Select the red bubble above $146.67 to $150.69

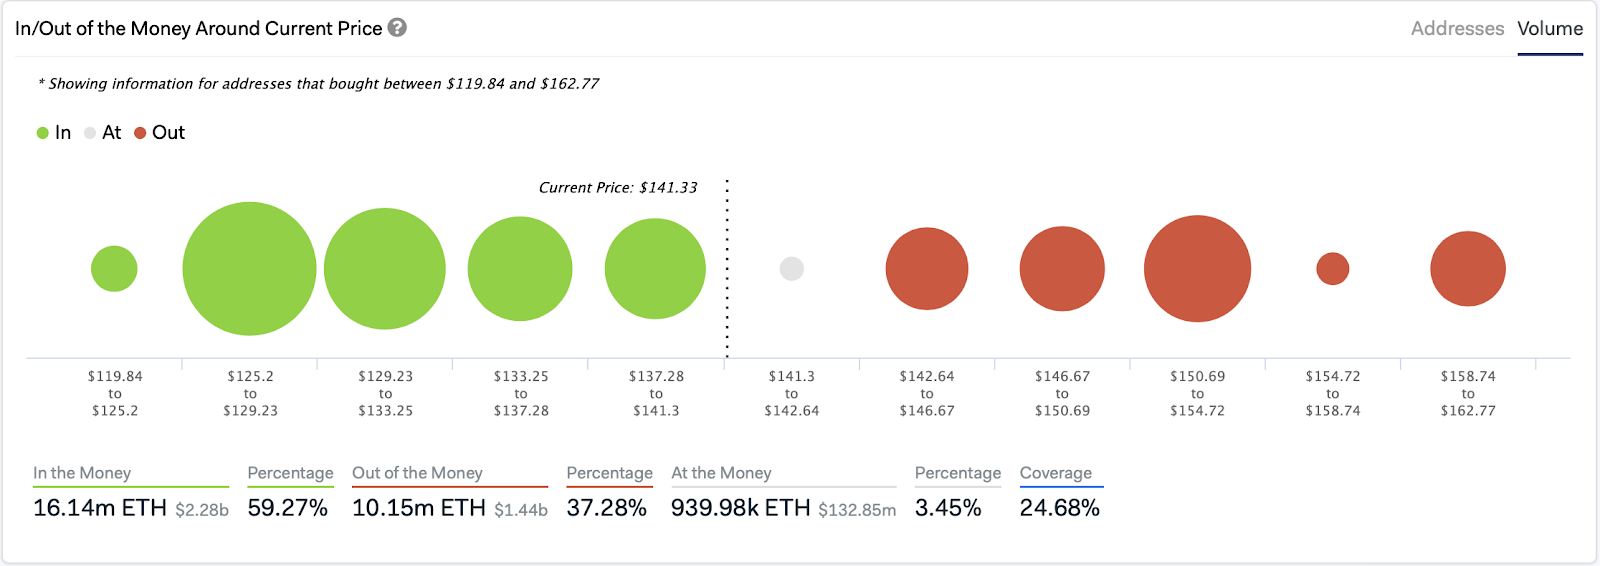1062,269
